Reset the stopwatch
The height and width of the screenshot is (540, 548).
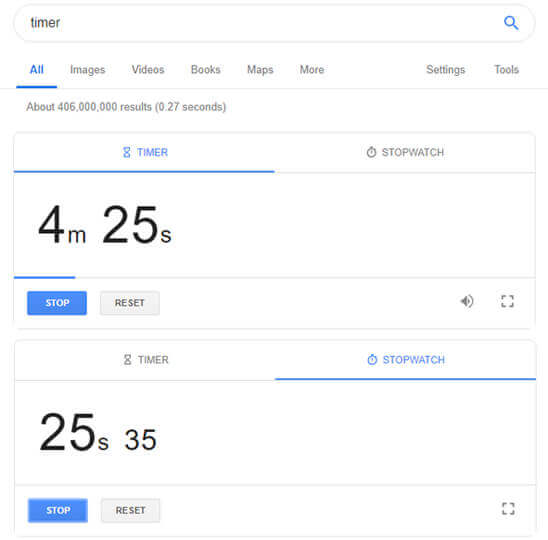(x=130, y=510)
